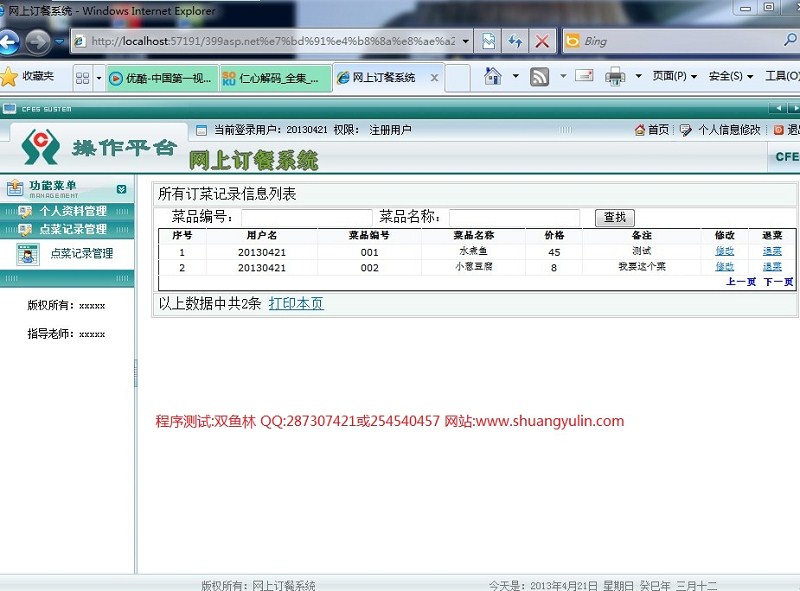800x591 pixels.
Task: Click the browser Back arrow button
Action: click(8, 42)
